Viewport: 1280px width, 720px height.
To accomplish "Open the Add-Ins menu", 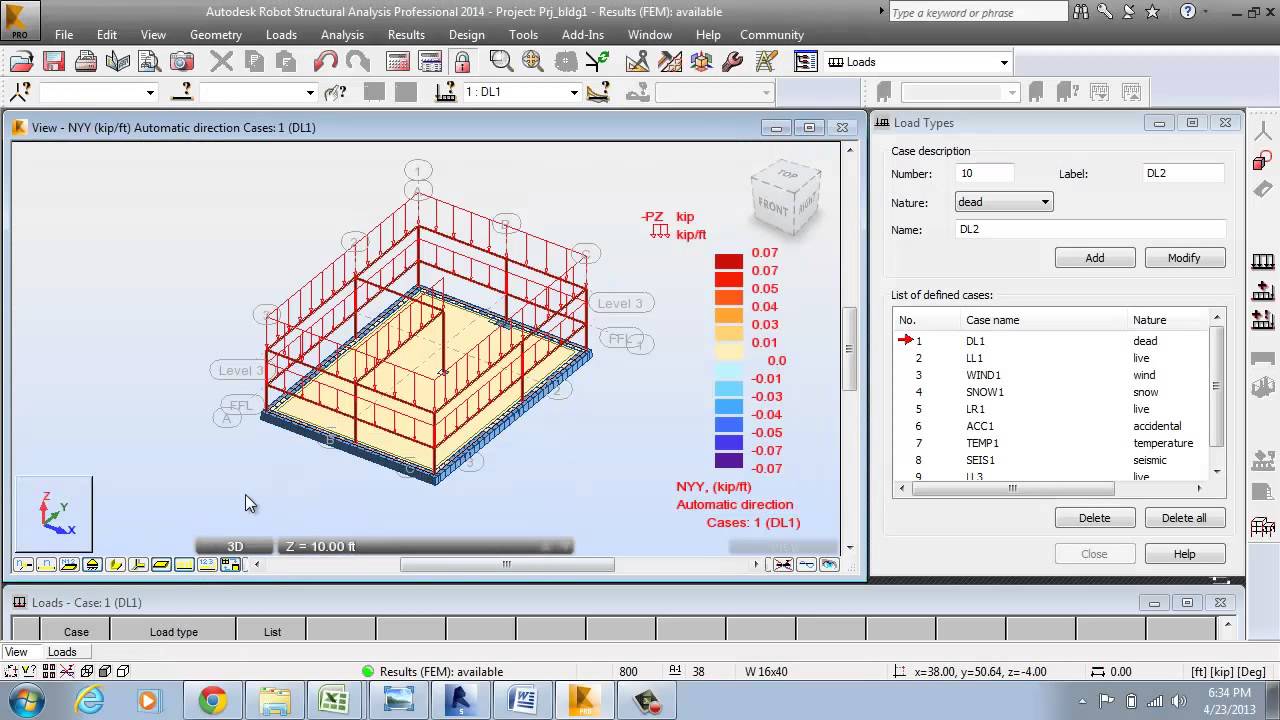I will (583, 35).
